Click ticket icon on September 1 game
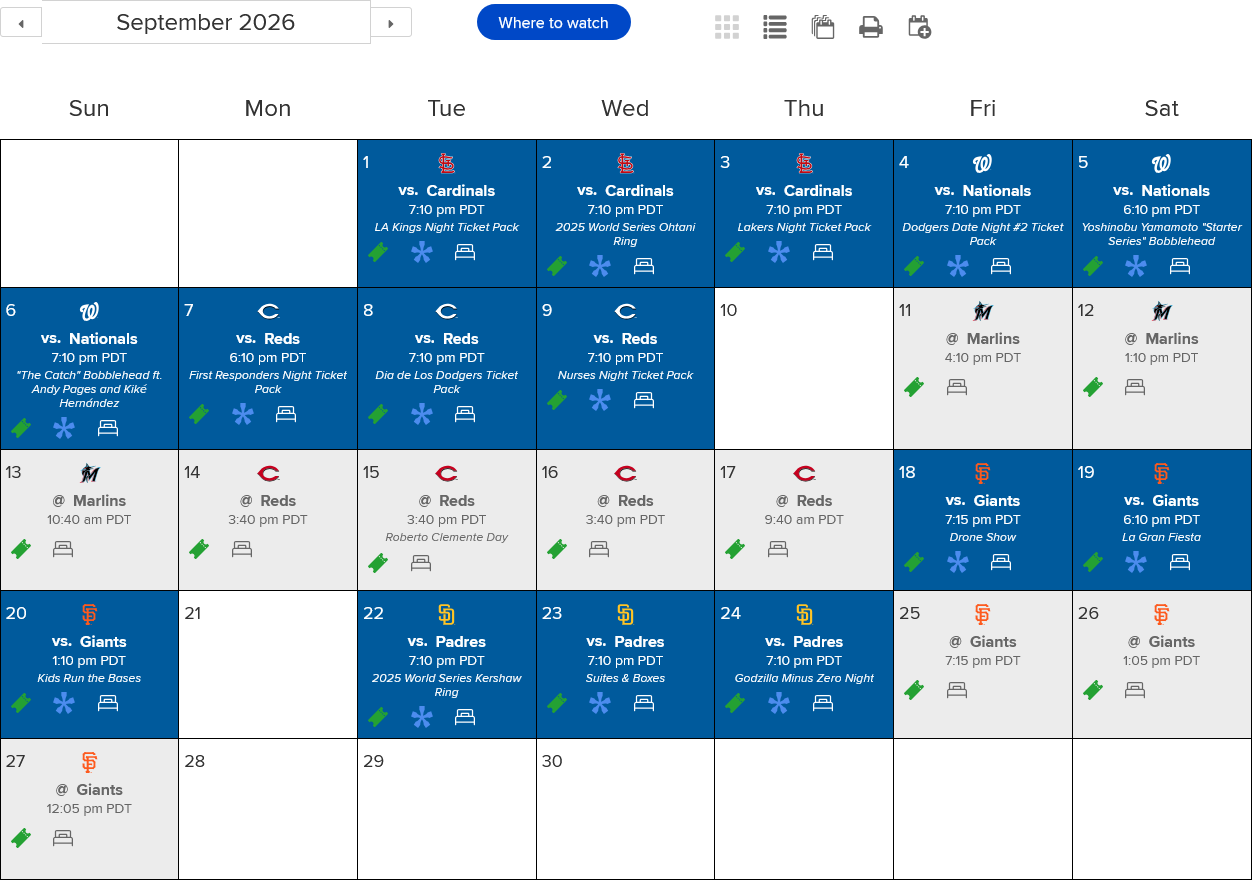This screenshot has width=1253, height=882. click(378, 253)
